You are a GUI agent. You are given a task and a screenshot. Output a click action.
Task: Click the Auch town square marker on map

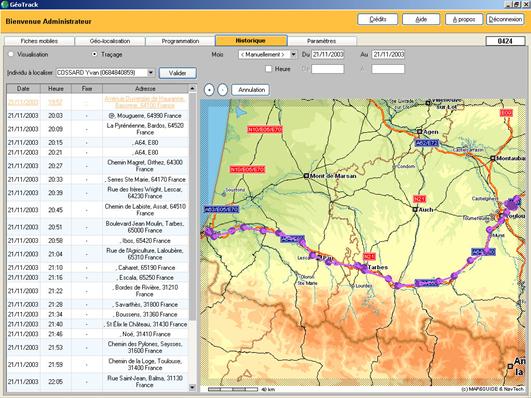pos(415,210)
